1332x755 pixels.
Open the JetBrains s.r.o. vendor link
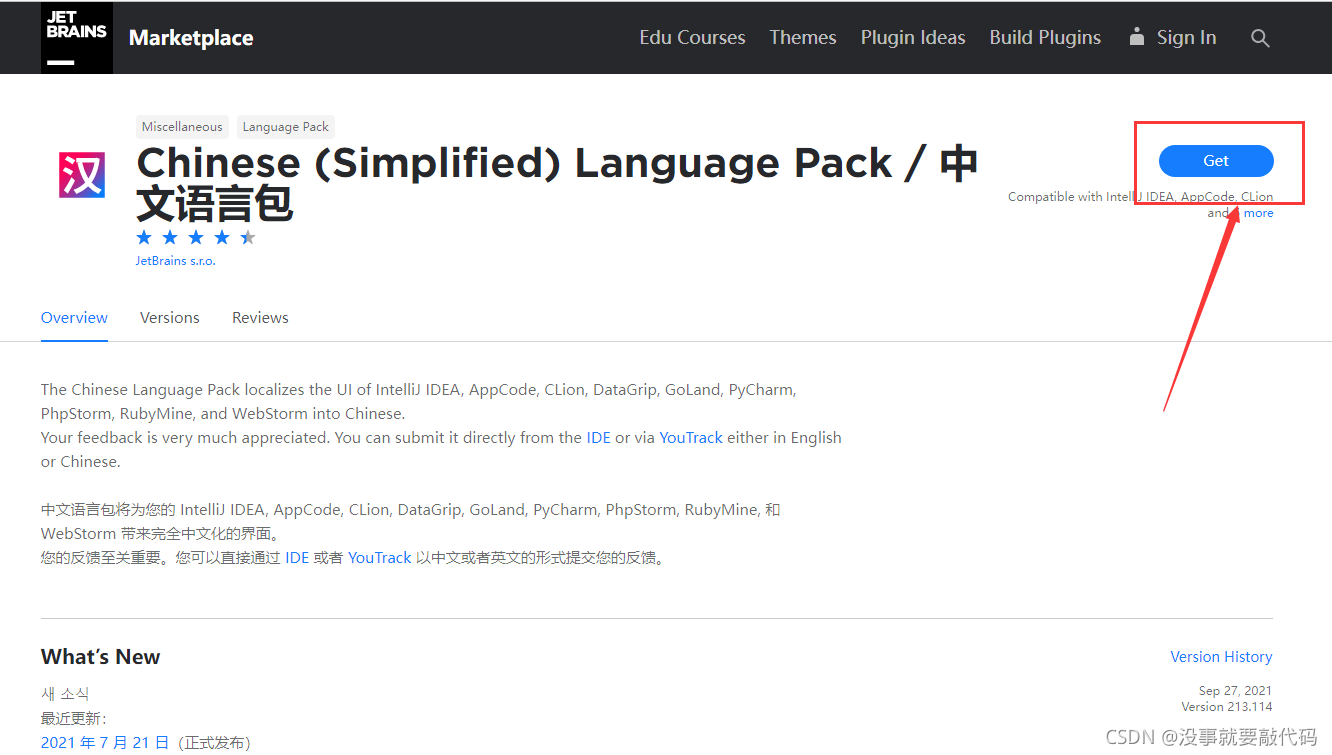[x=176, y=261]
